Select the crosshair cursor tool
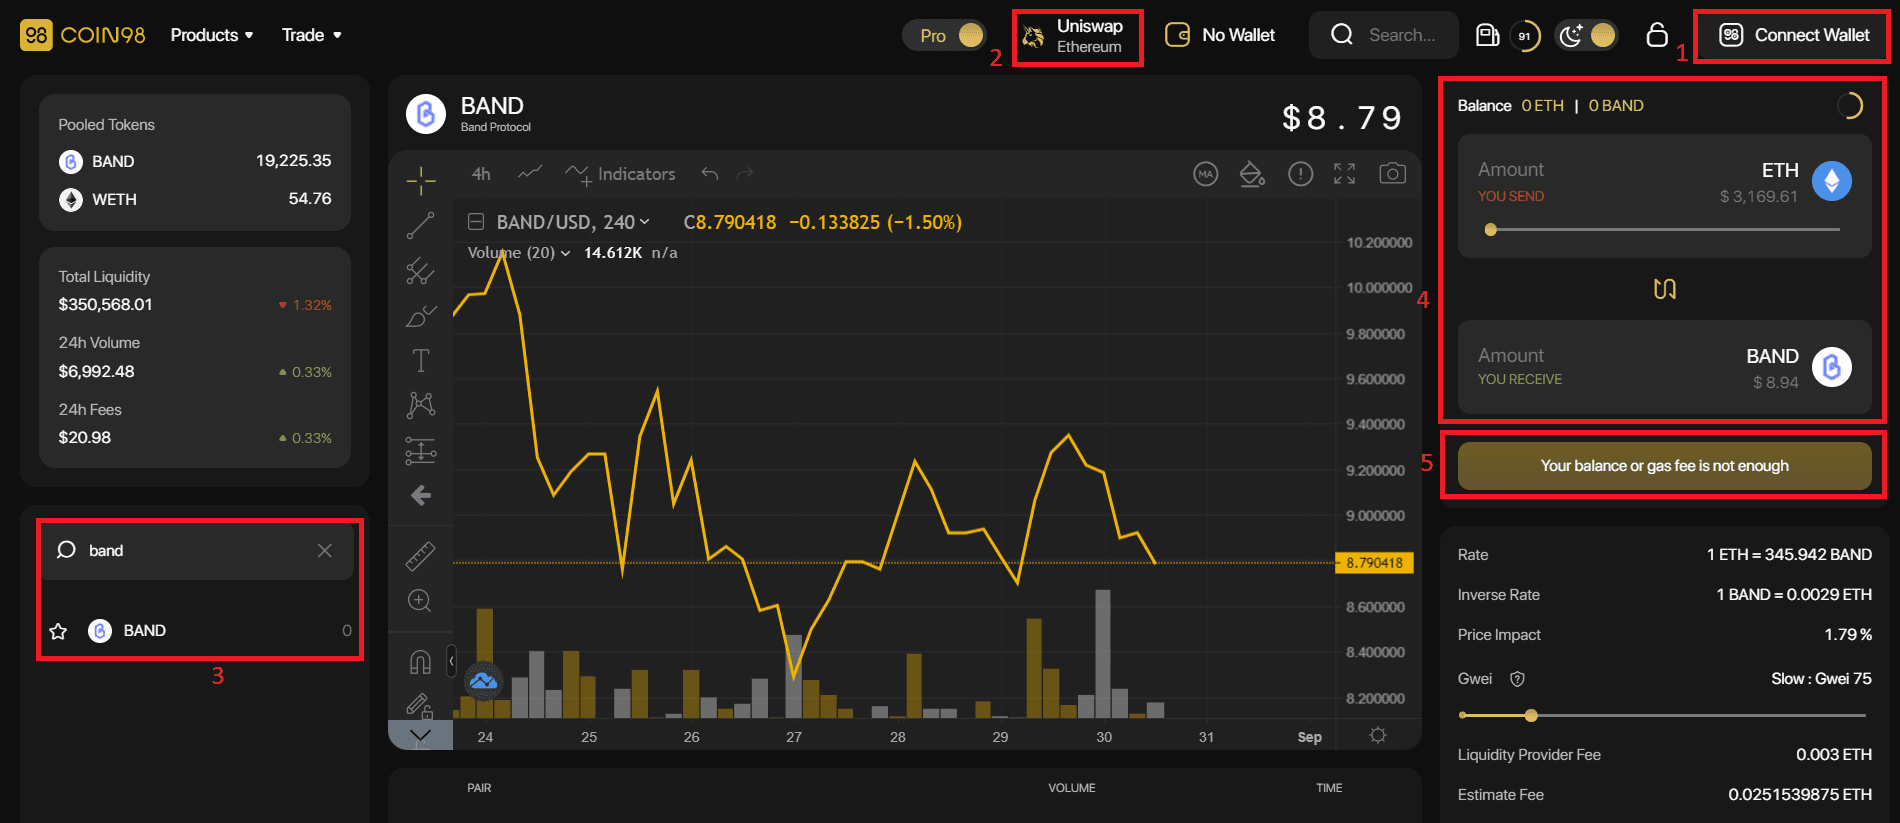Viewport: 1900px width, 823px height. pyautogui.click(x=421, y=180)
